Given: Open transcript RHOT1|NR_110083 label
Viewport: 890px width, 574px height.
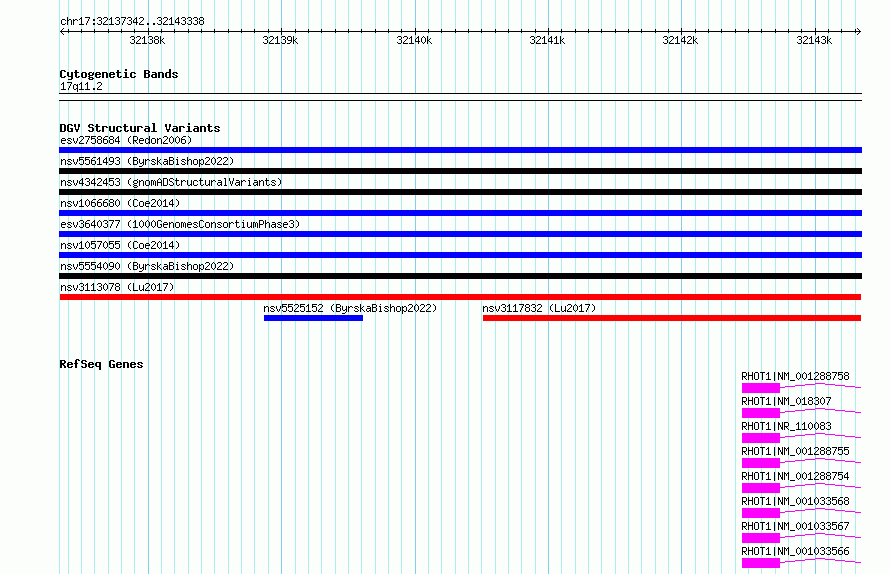Looking at the screenshot, I should click(786, 426).
